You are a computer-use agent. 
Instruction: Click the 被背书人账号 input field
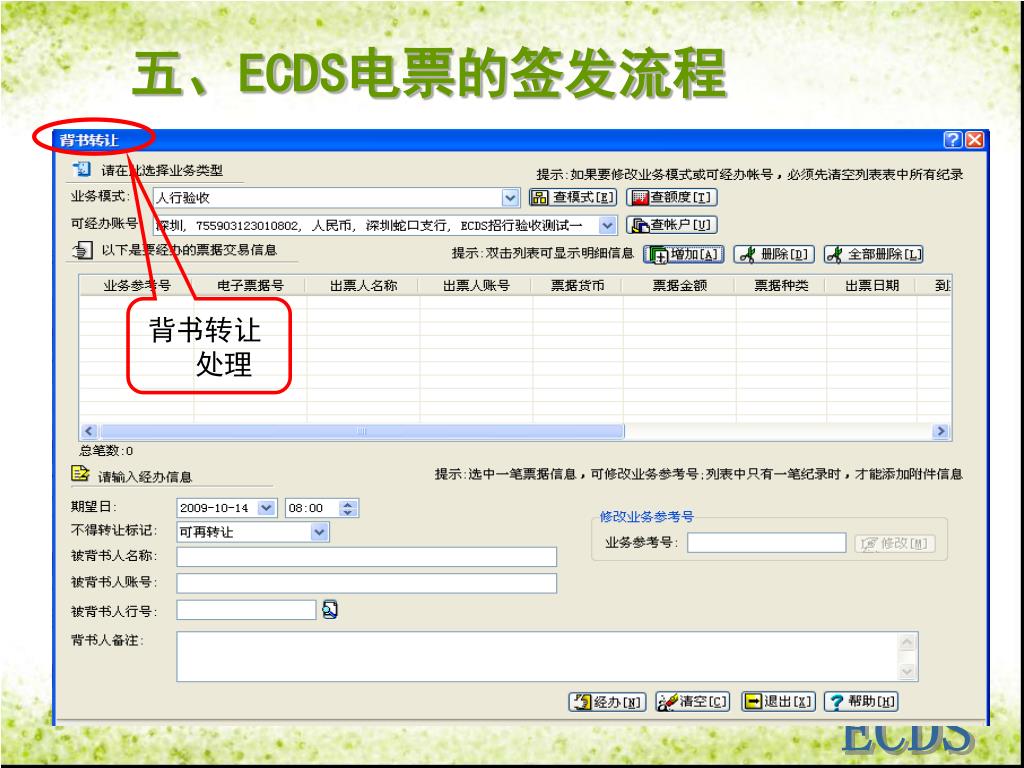366,583
